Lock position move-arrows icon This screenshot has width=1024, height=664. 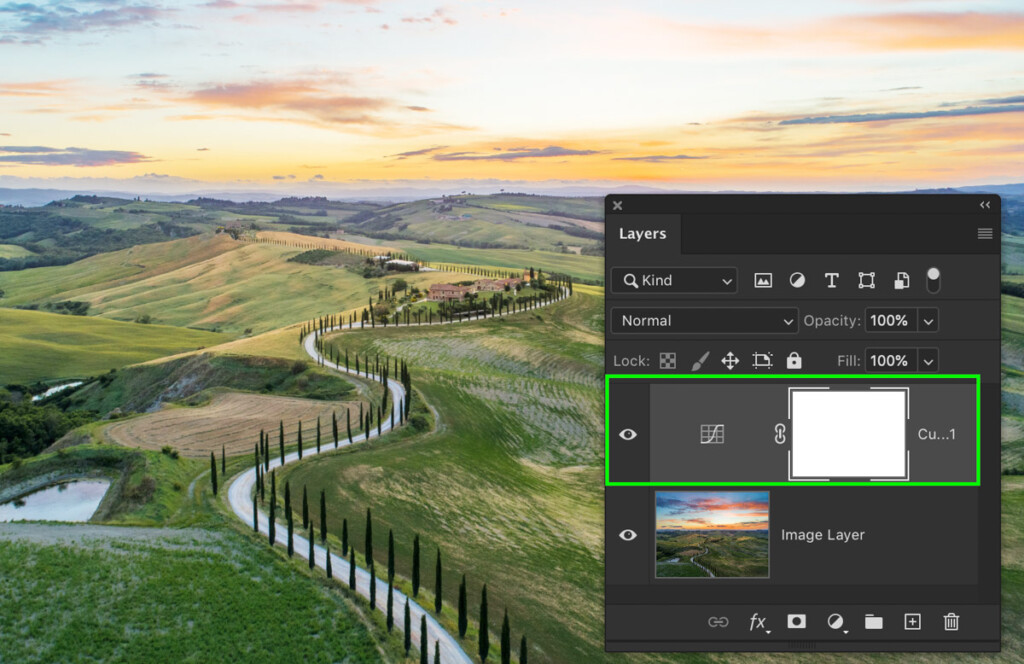pos(730,360)
